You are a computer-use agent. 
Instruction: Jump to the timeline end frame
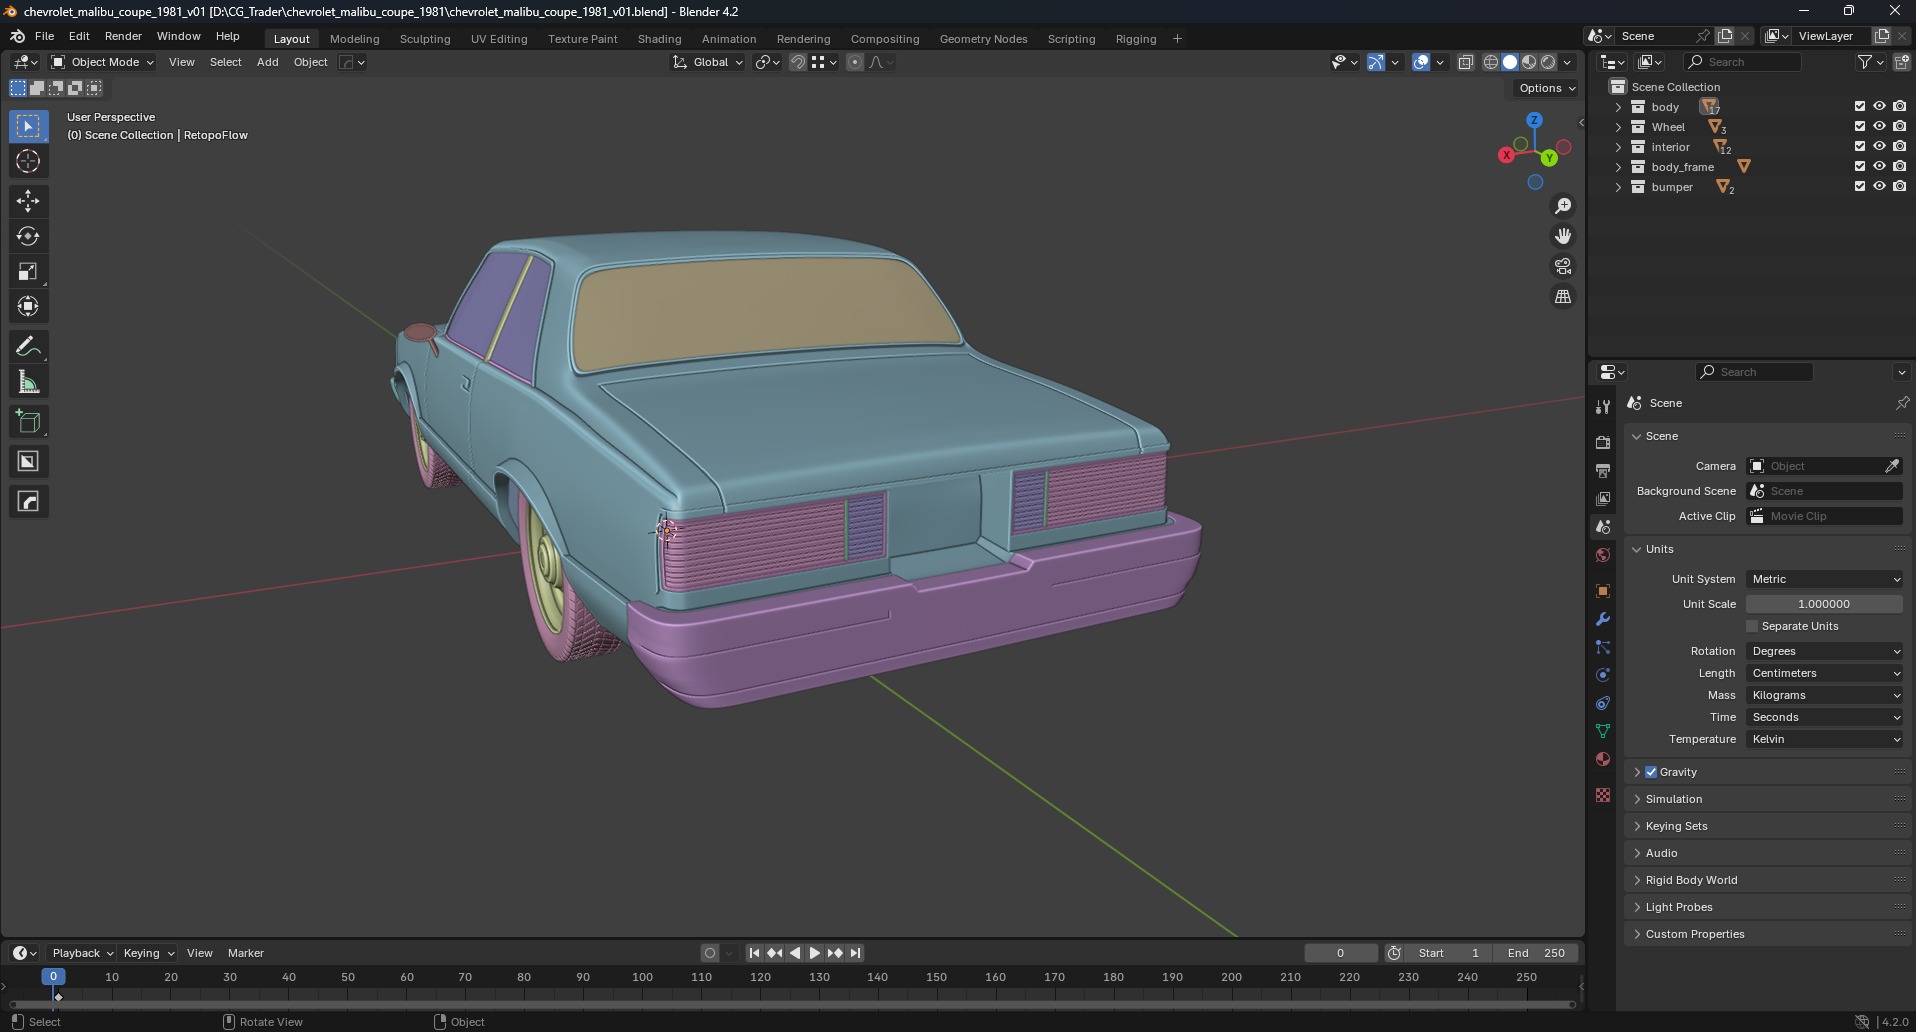pos(855,953)
